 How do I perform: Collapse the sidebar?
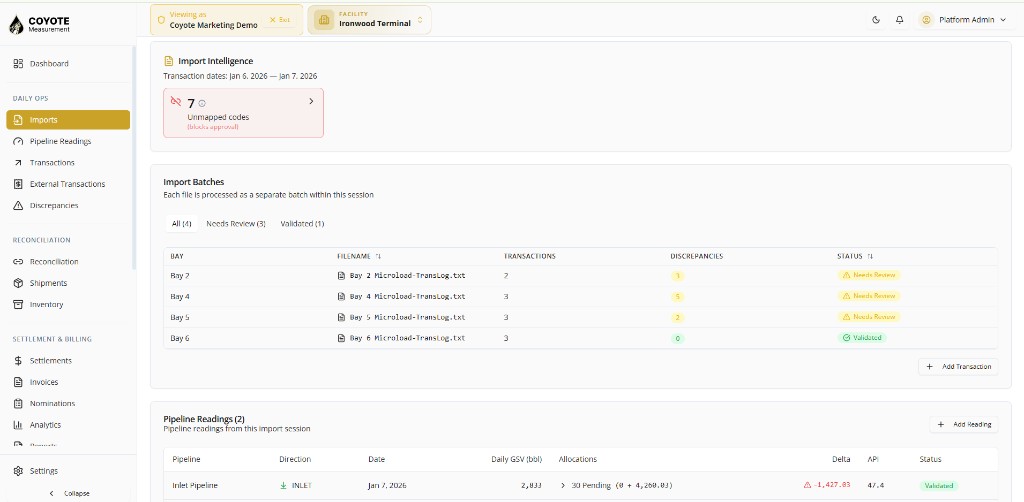pyautogui.click(x=69, y=494)
